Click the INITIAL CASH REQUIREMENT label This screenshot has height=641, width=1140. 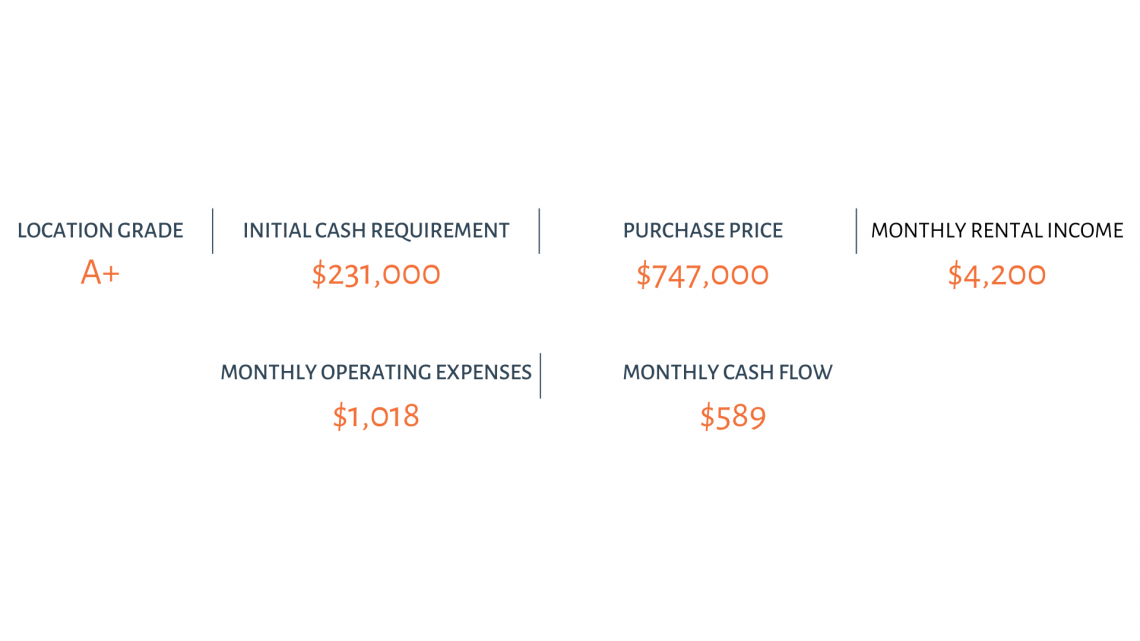point(376,230)
